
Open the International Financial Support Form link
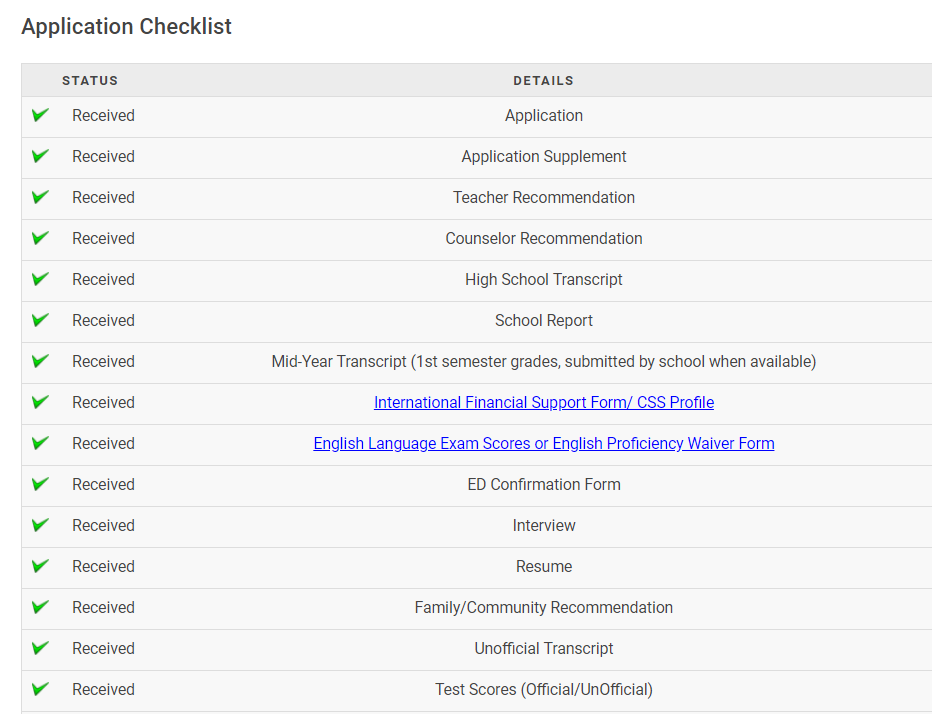(544, 402)
